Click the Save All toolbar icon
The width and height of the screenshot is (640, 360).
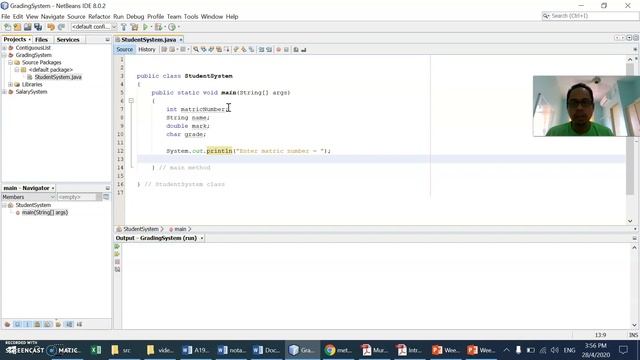[x=38, y=27]
